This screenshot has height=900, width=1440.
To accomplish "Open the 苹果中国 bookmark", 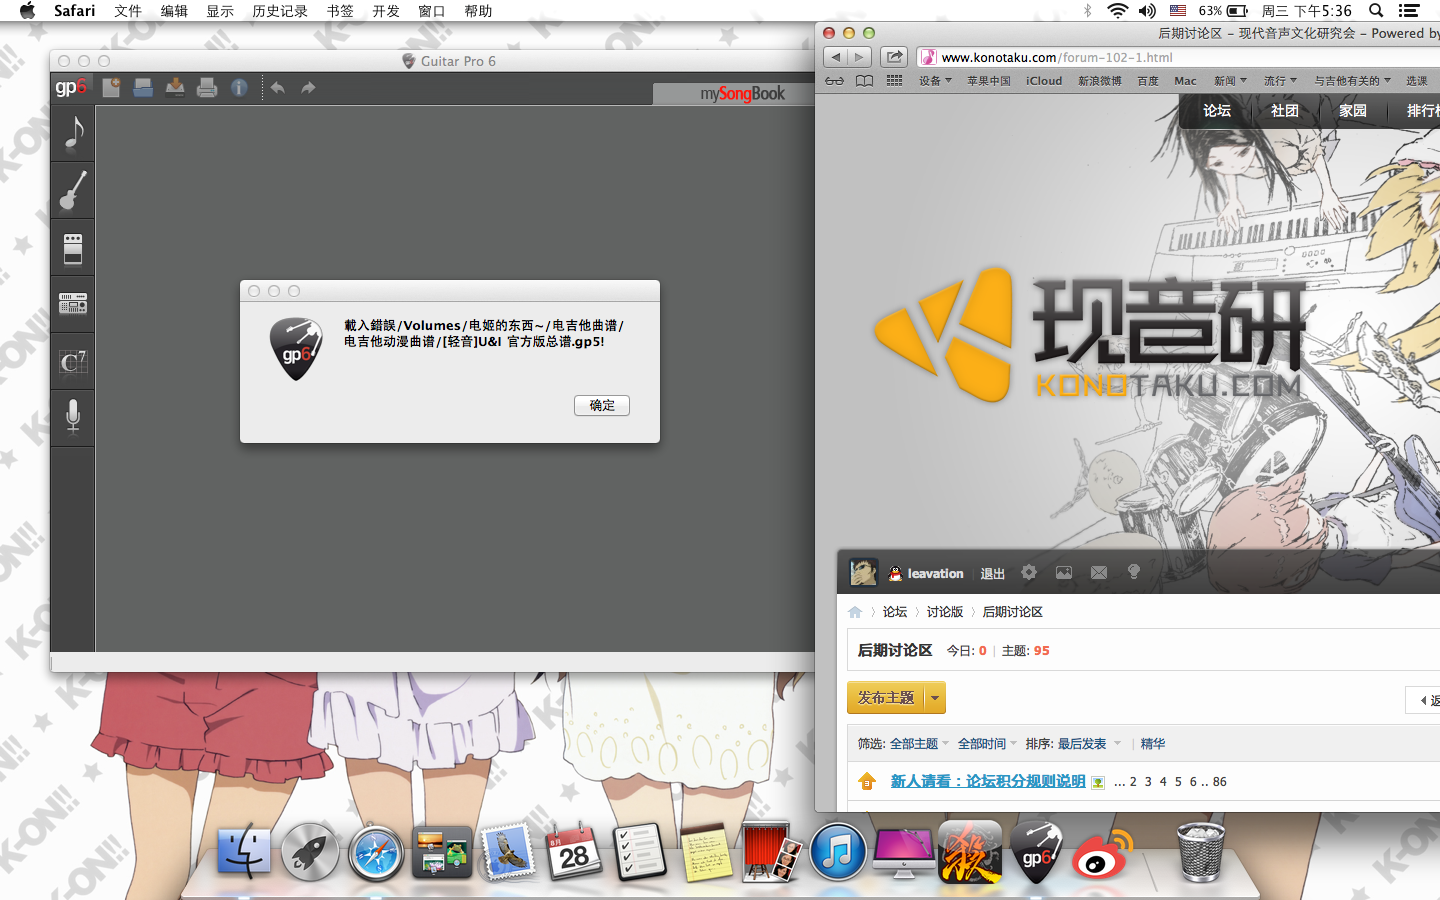I will tap(988, 81).
